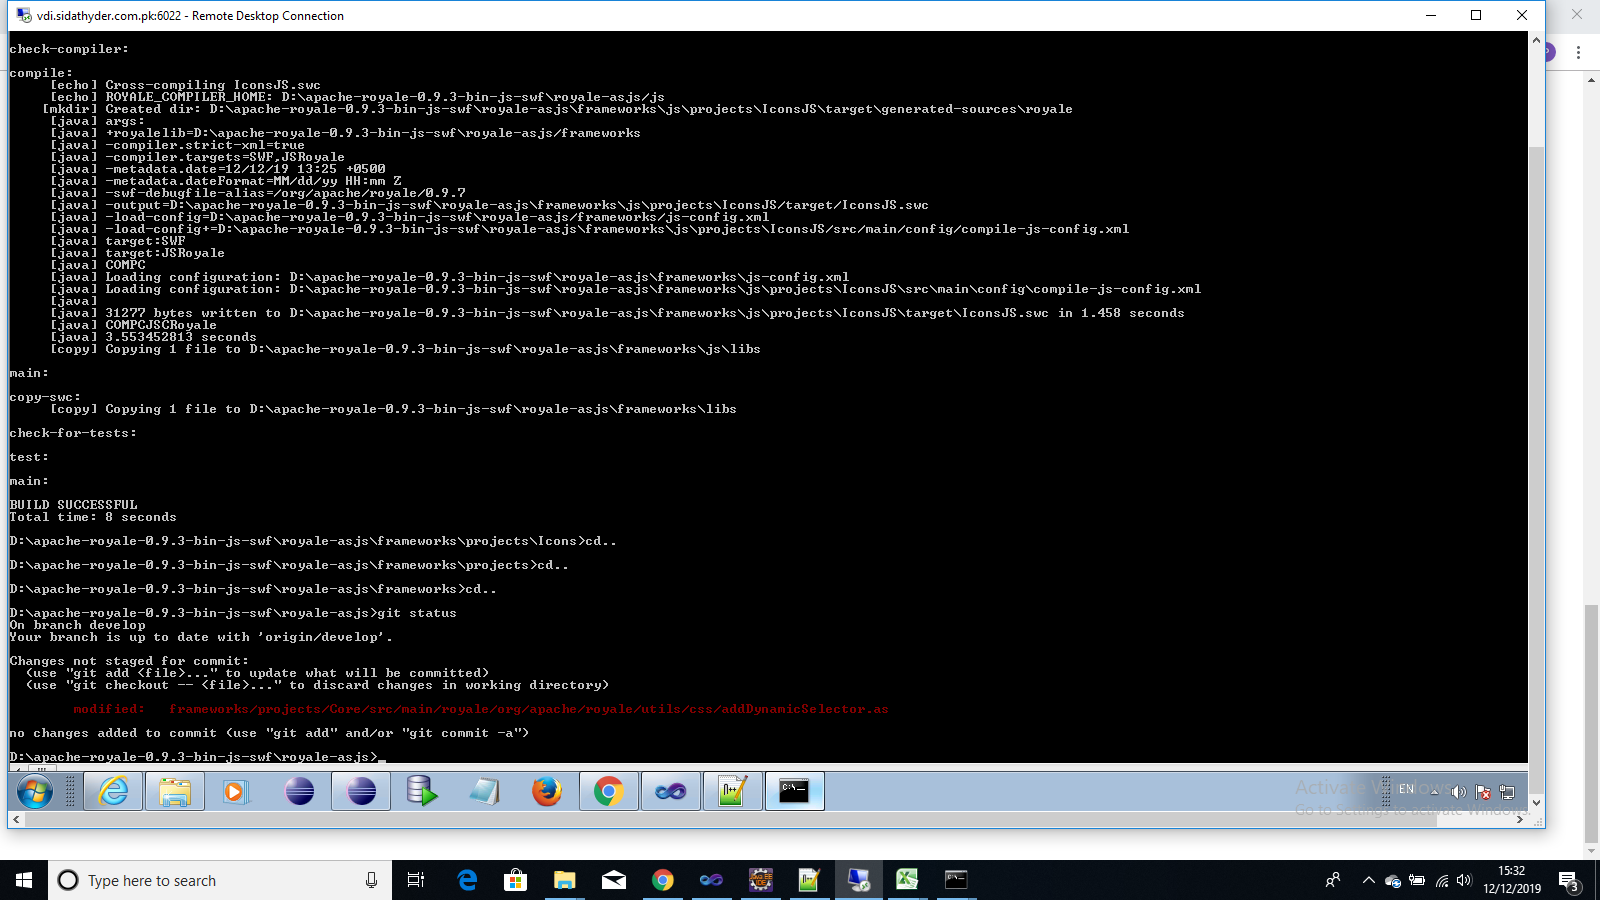
Task: Open the database run icon in remote taskbar
Action: 422,792
